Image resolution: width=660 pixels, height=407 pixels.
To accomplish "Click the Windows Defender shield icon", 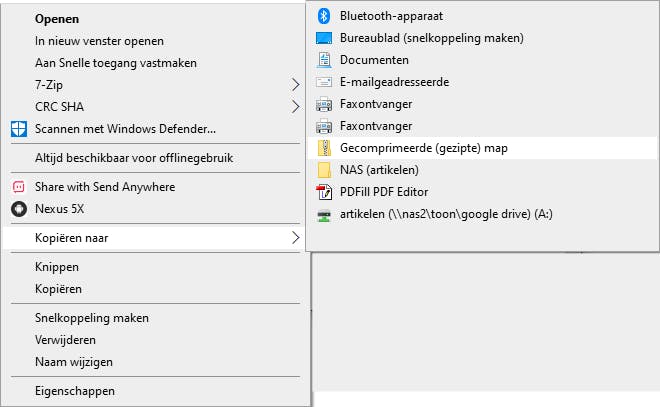I will click(x=18, y=128).
